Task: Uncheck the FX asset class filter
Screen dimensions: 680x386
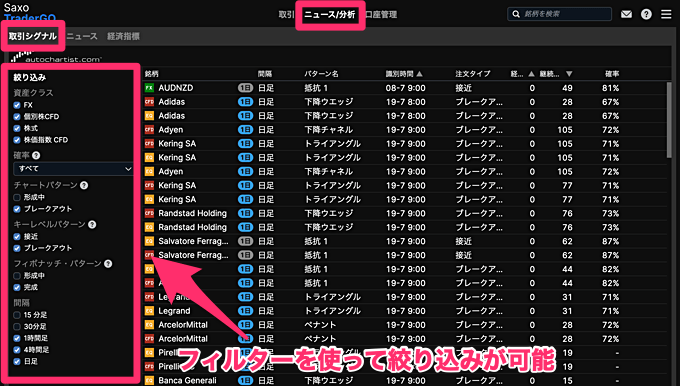Action: click(17, 105)
